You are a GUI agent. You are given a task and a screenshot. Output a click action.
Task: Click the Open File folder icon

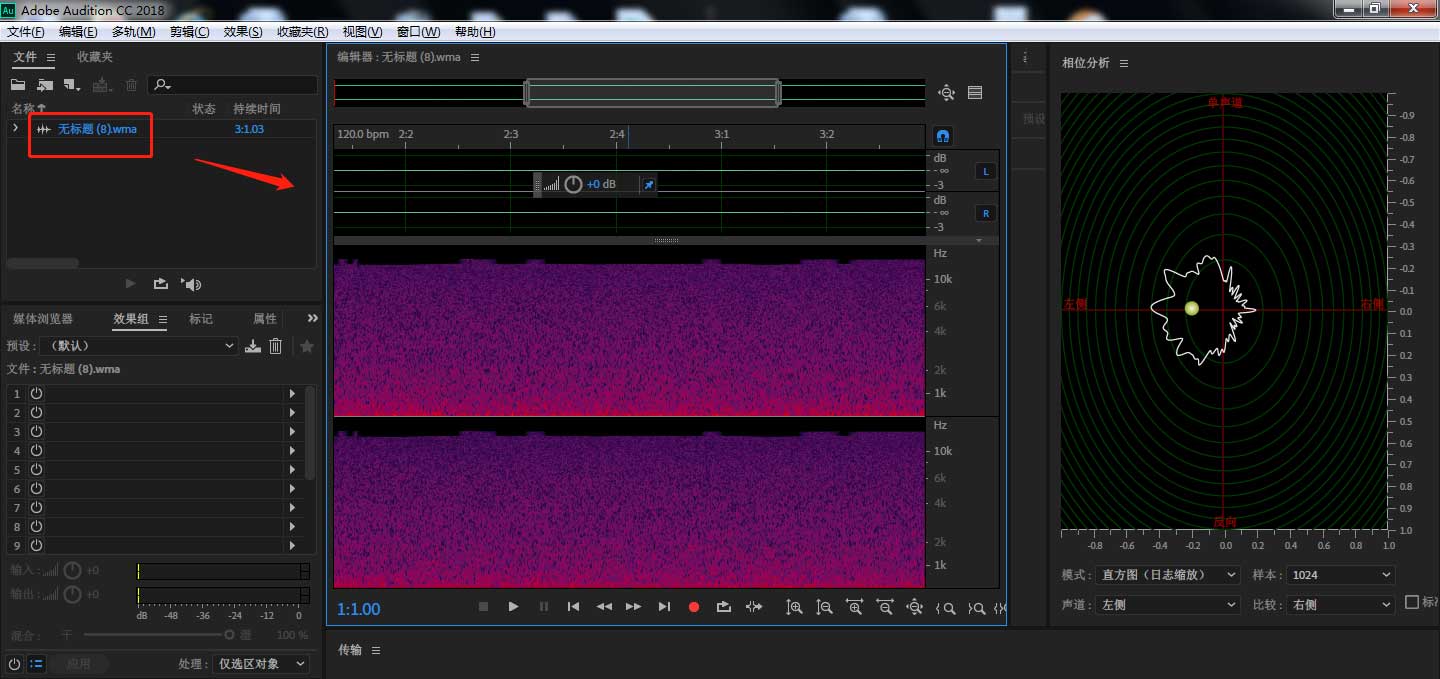click(18, 85)
